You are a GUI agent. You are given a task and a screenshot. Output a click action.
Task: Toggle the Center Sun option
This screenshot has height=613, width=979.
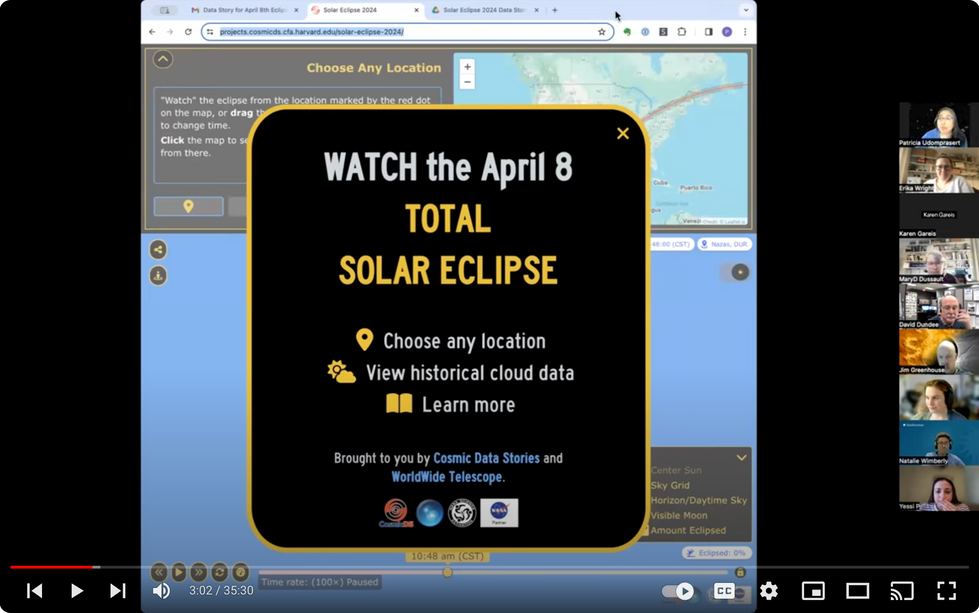click(676, 470)
